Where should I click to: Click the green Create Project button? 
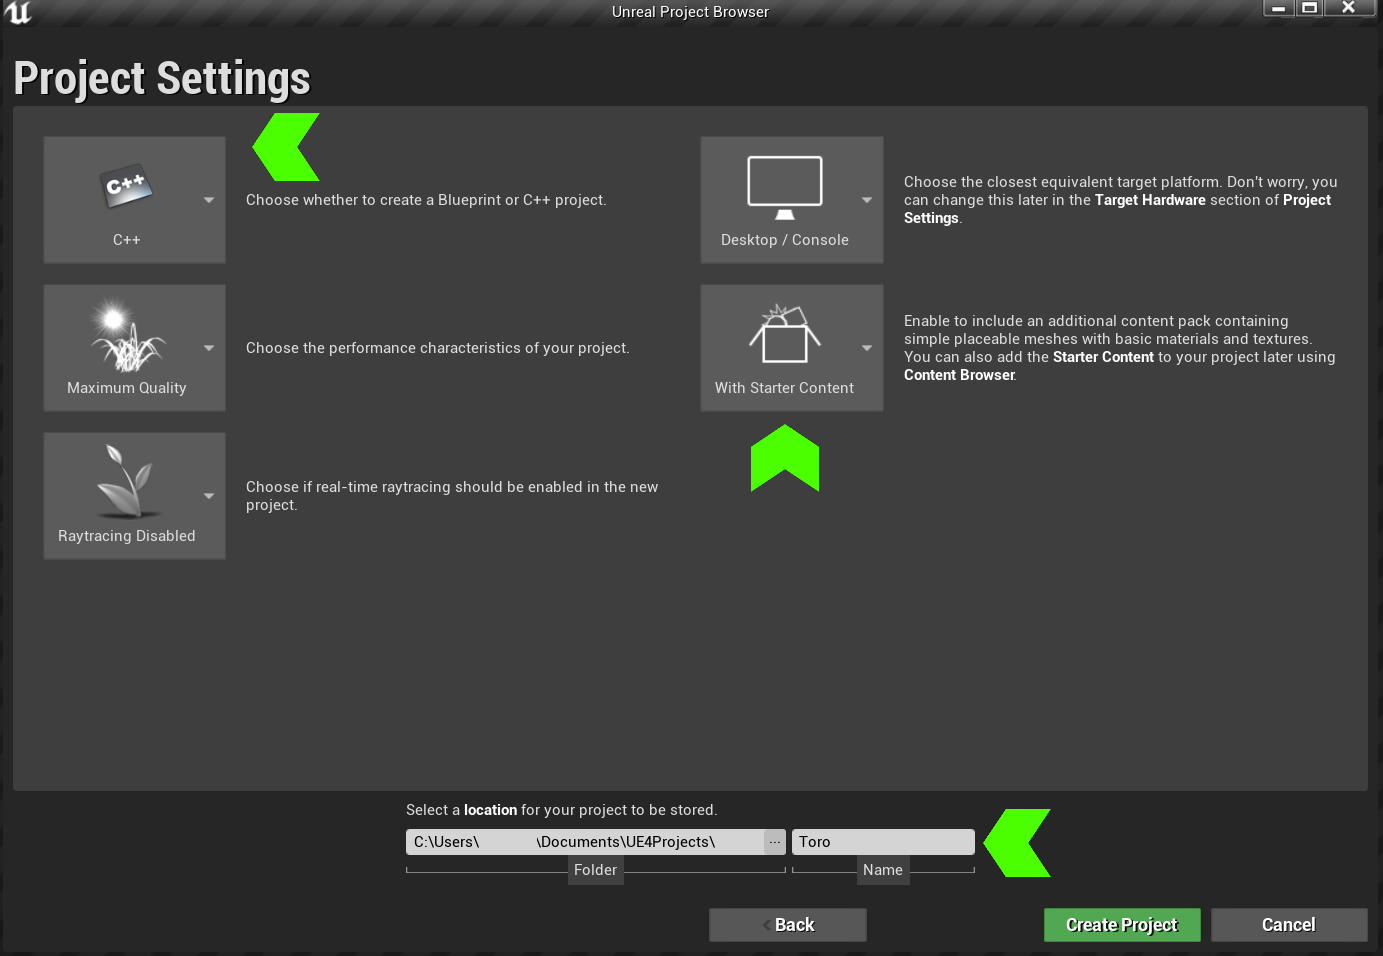1122,925
